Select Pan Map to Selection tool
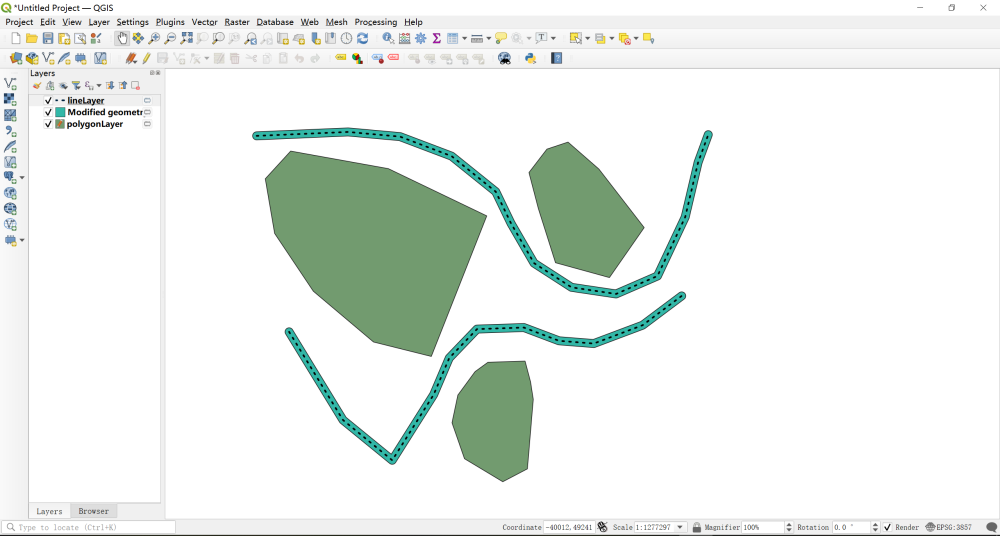Screen dimensions: 1000x536 click(138, 38)
